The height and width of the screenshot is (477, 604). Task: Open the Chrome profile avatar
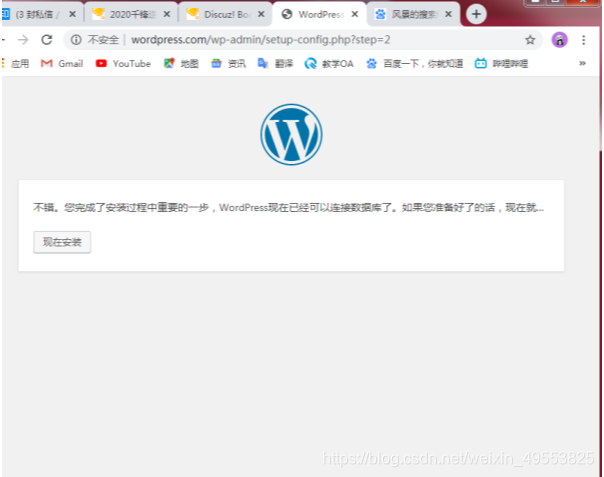(x=559, y=40)
